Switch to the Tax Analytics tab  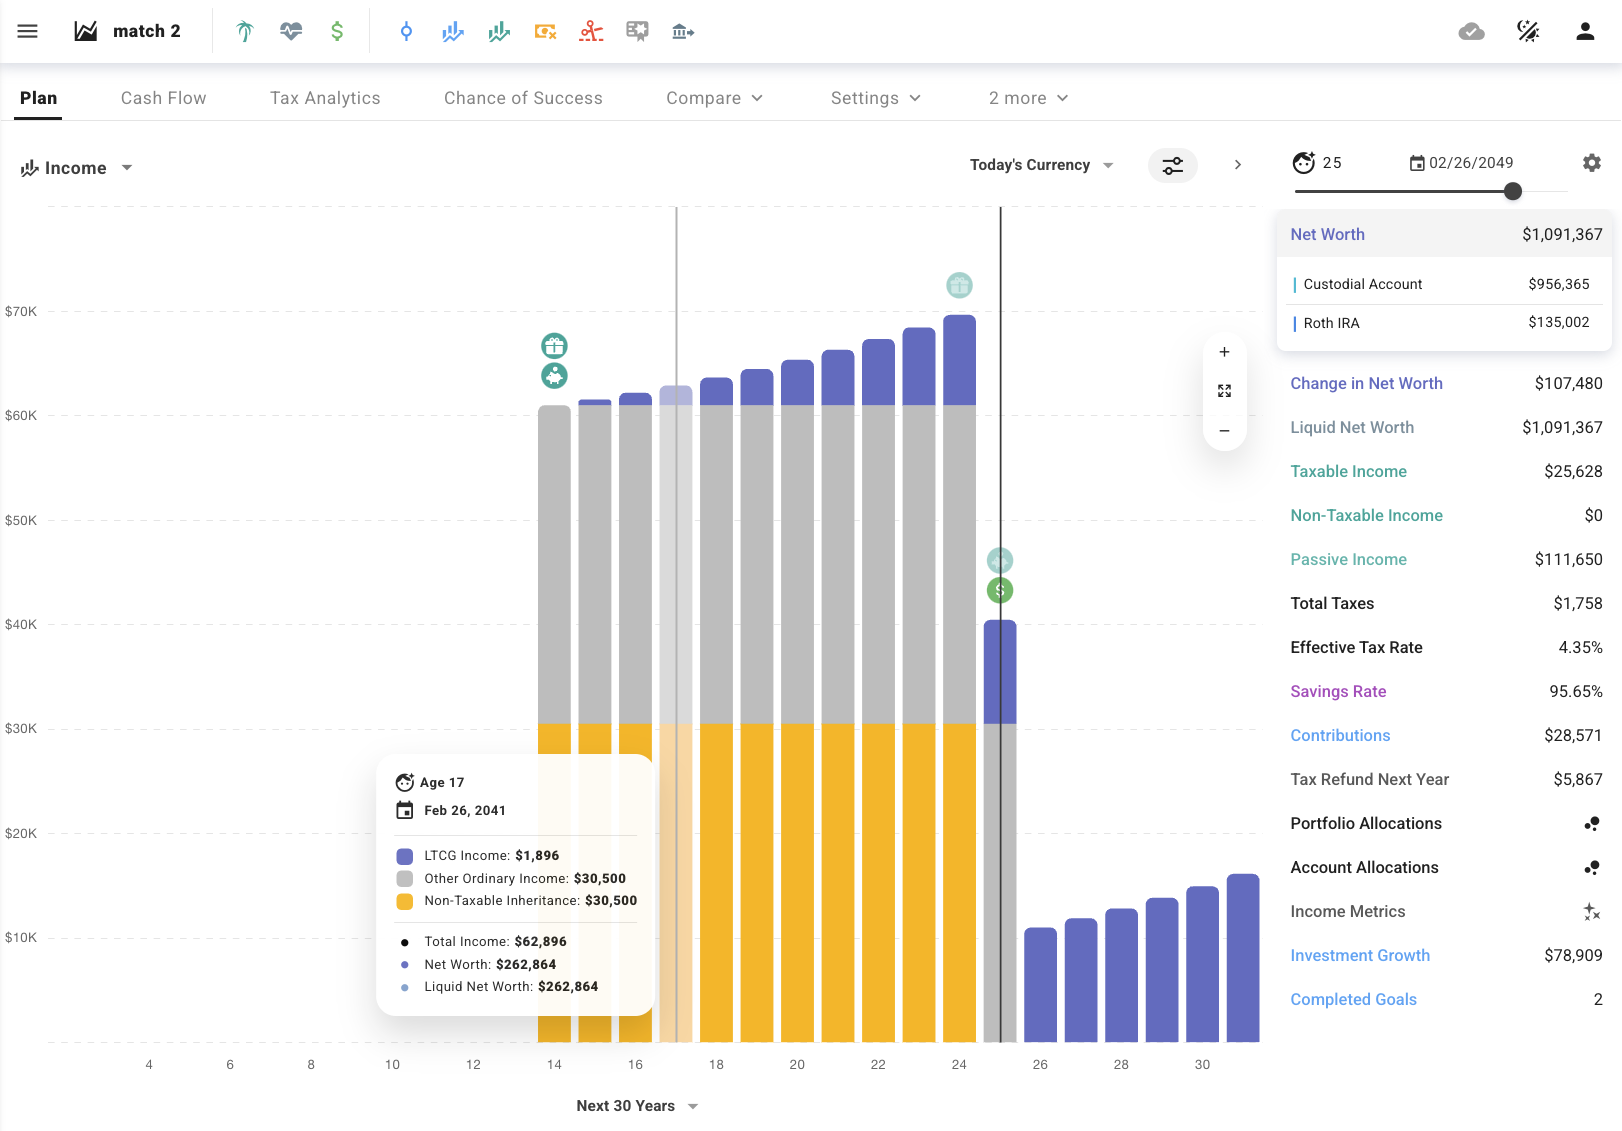[325, 98]
